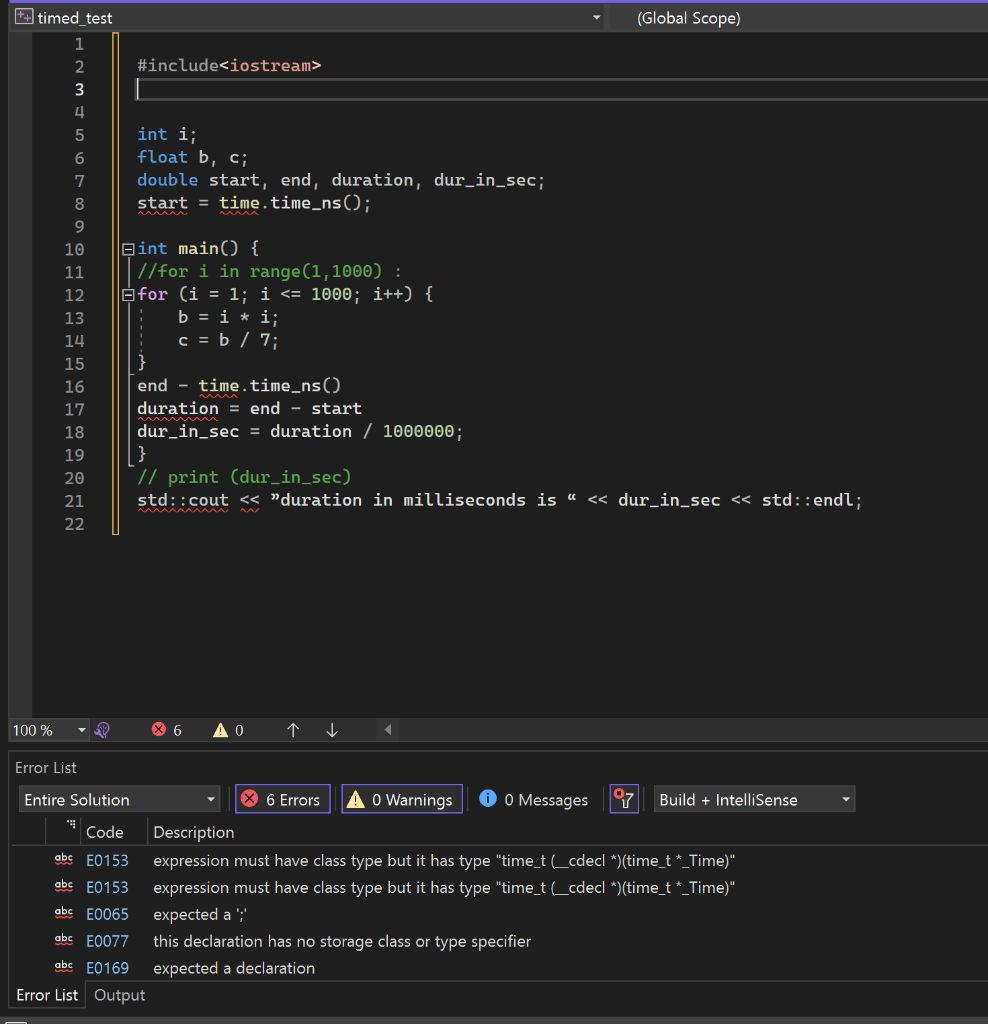Click the warning triangle icon in editor footer
Viewport: 988px width, 1024px height.
pos(221,730)
